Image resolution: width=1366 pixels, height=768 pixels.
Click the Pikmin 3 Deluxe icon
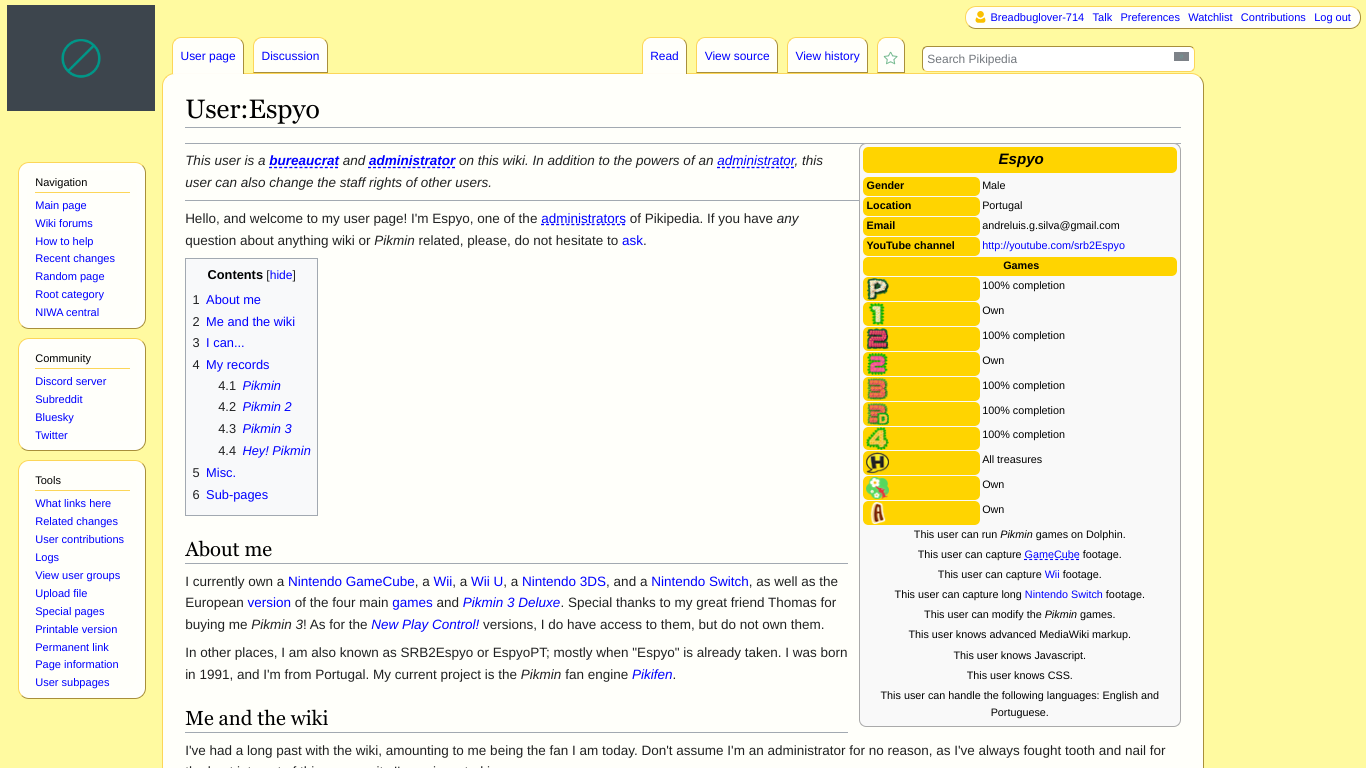[x=877, y=413]
